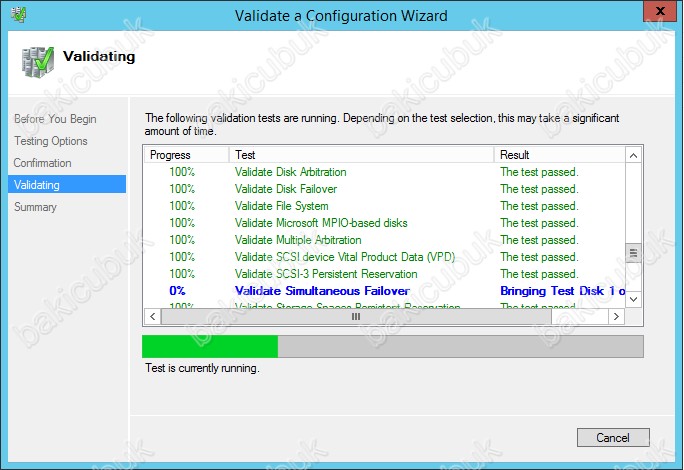Screen dimensions: 684x470
Task: Click 100% progress for SCSI-3 Persistent Reservation
Action: 182,274
